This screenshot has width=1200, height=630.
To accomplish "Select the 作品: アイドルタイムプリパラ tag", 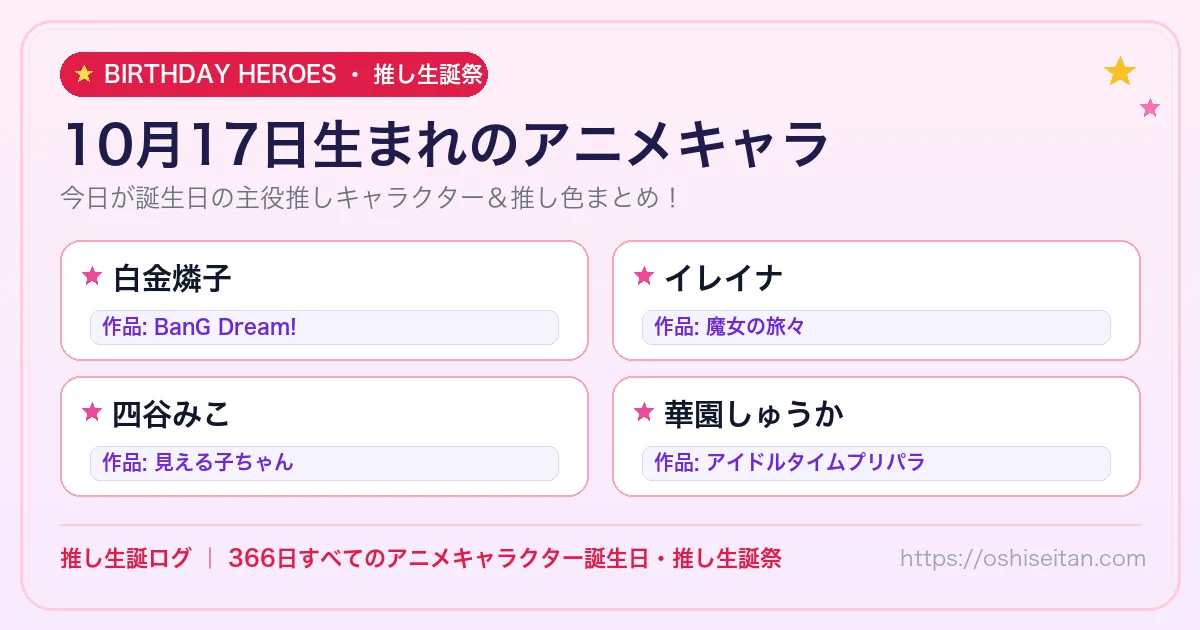I will click(876, 463).
